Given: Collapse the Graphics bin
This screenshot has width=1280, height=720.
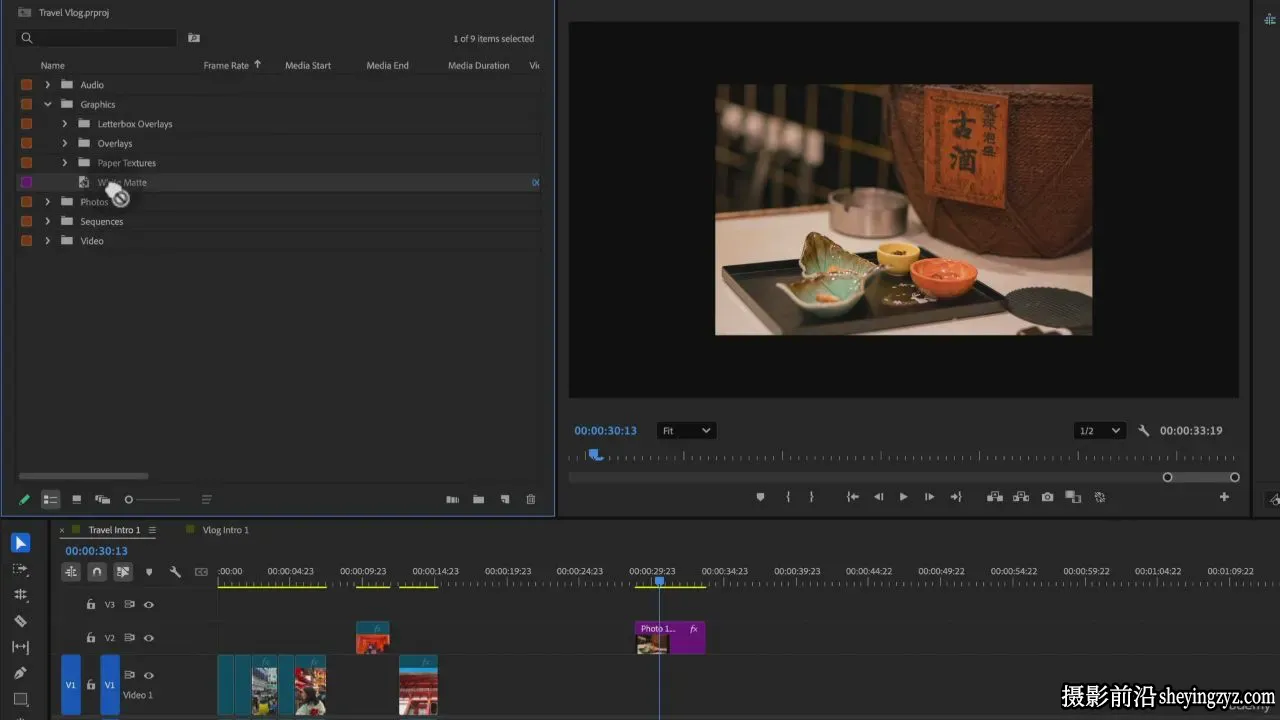Looking at the screenshot, I should point(47,104).
